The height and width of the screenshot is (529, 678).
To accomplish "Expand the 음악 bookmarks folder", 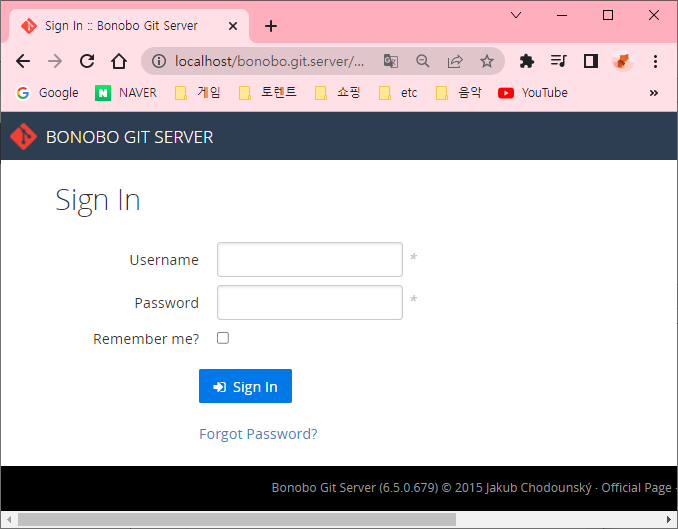I will click(x=459, y=93).
